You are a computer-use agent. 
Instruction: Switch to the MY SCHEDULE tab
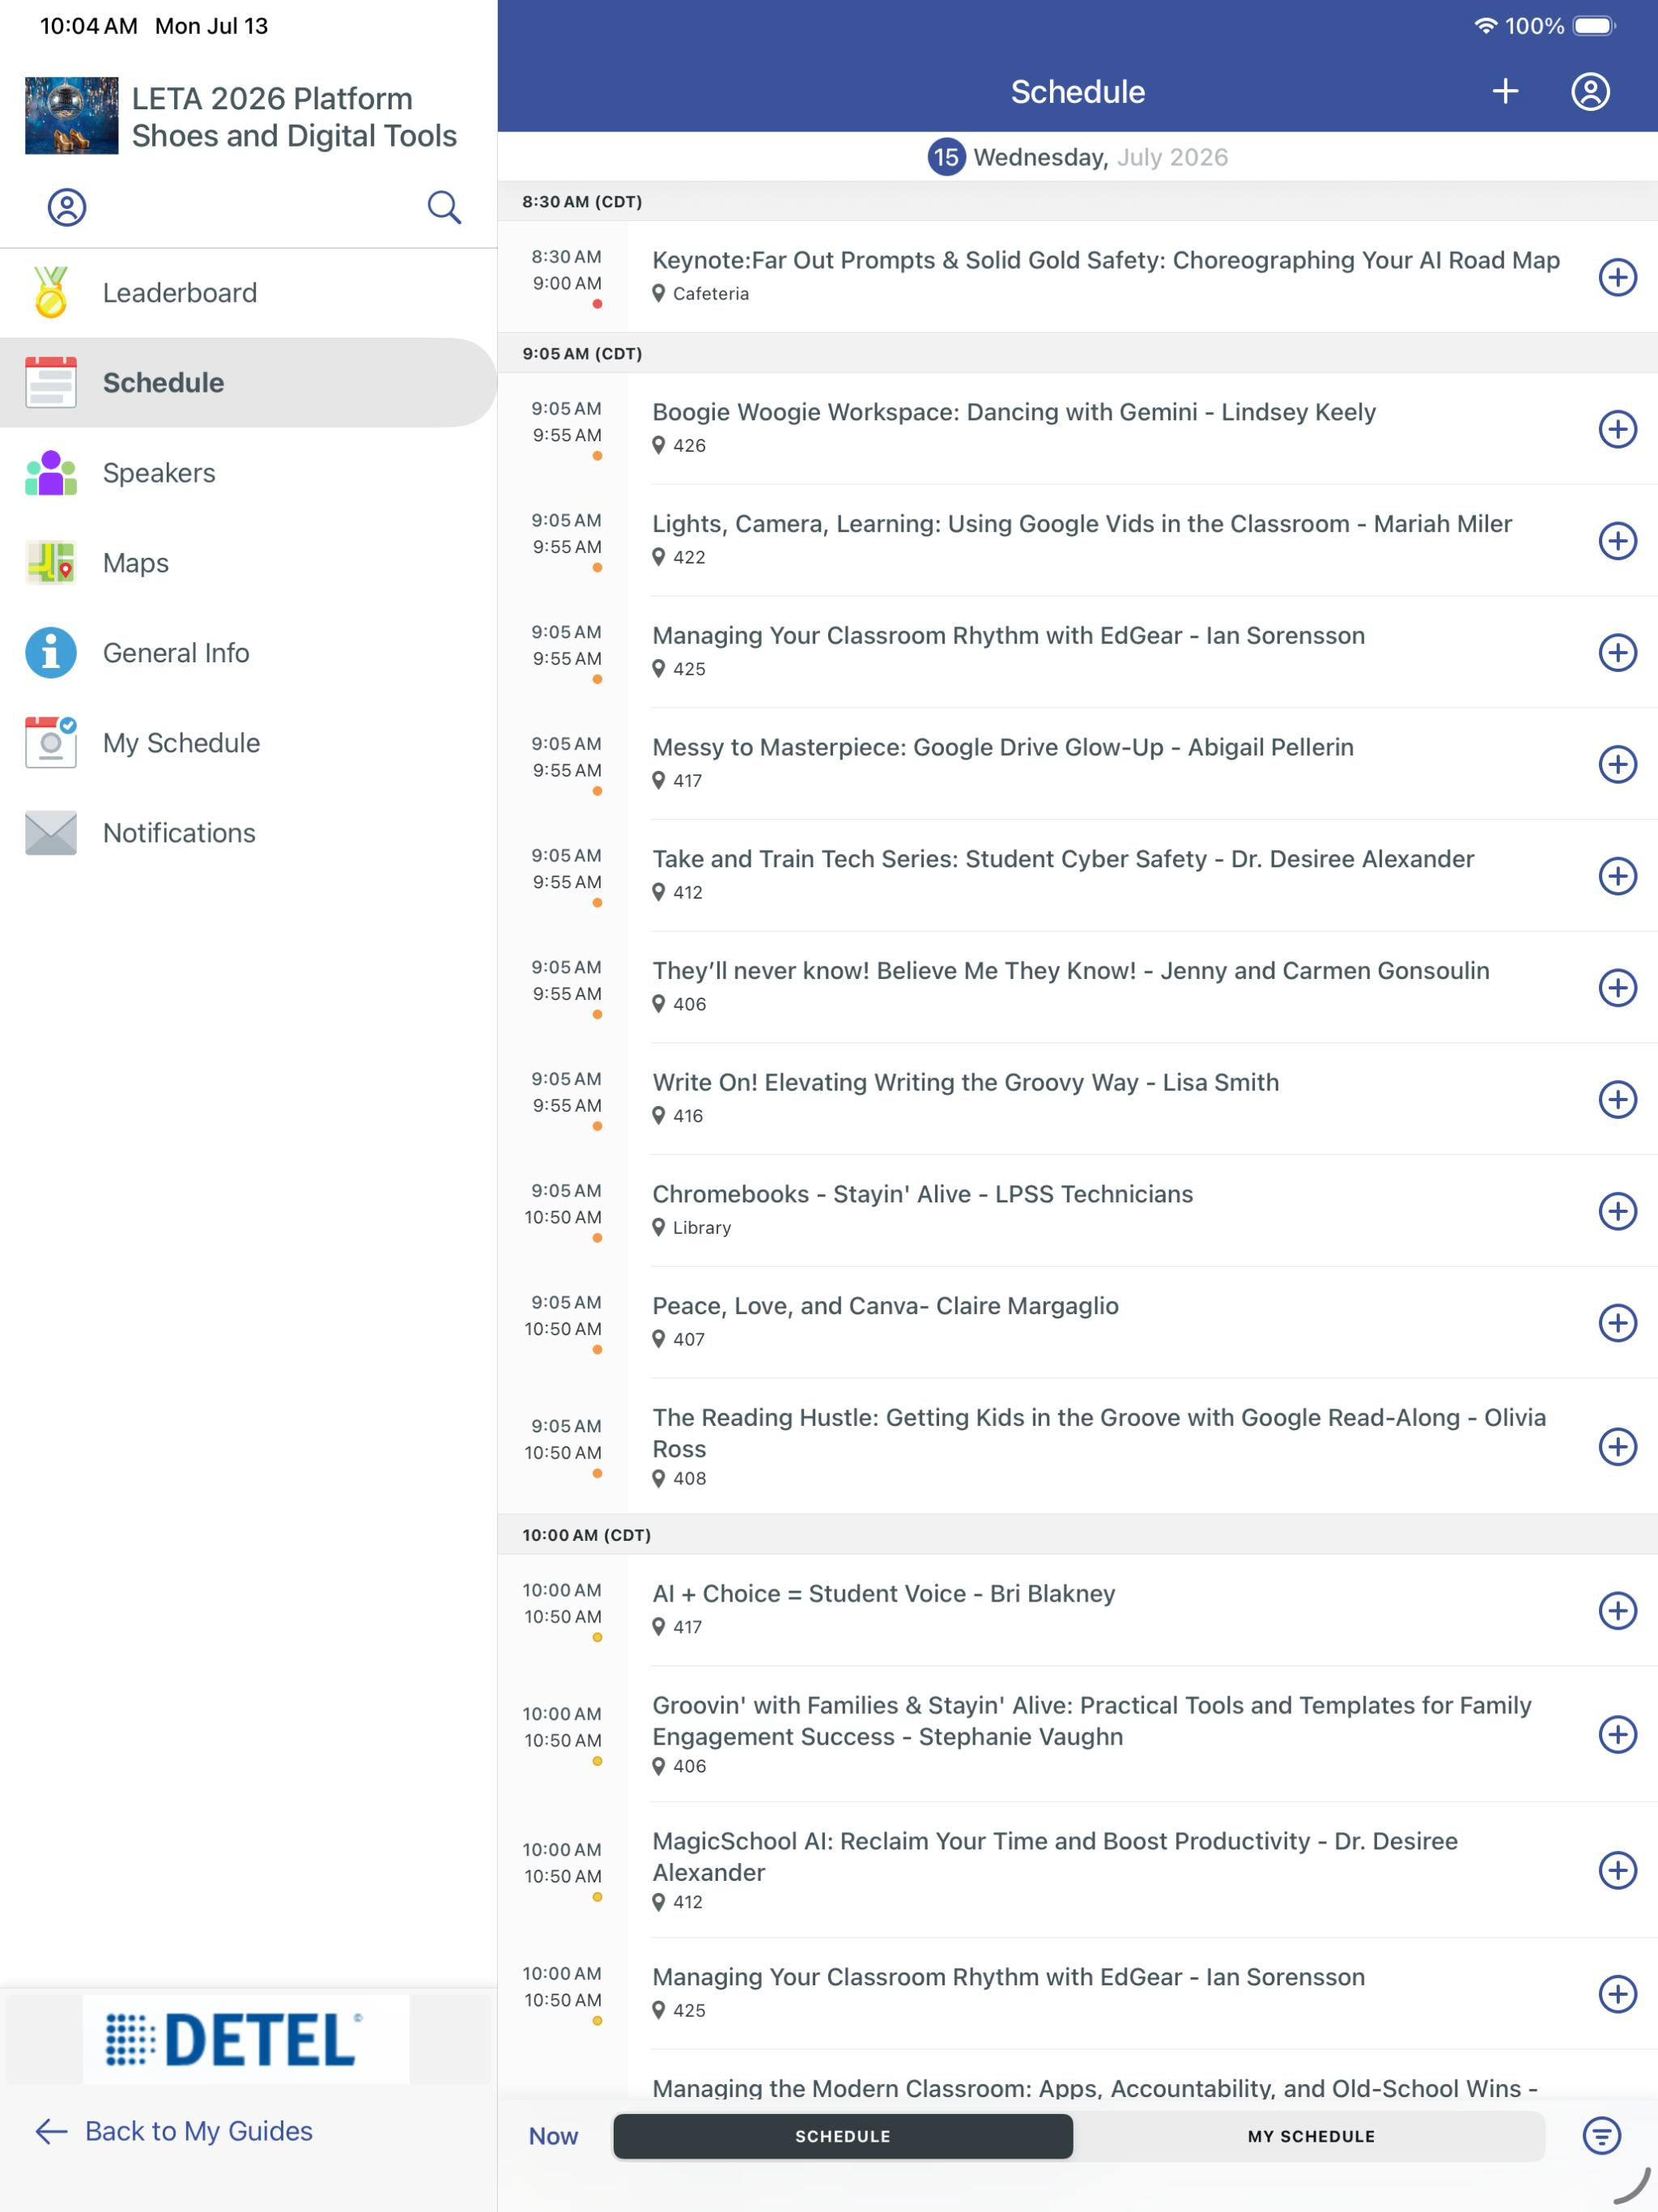(1311, 2136)
